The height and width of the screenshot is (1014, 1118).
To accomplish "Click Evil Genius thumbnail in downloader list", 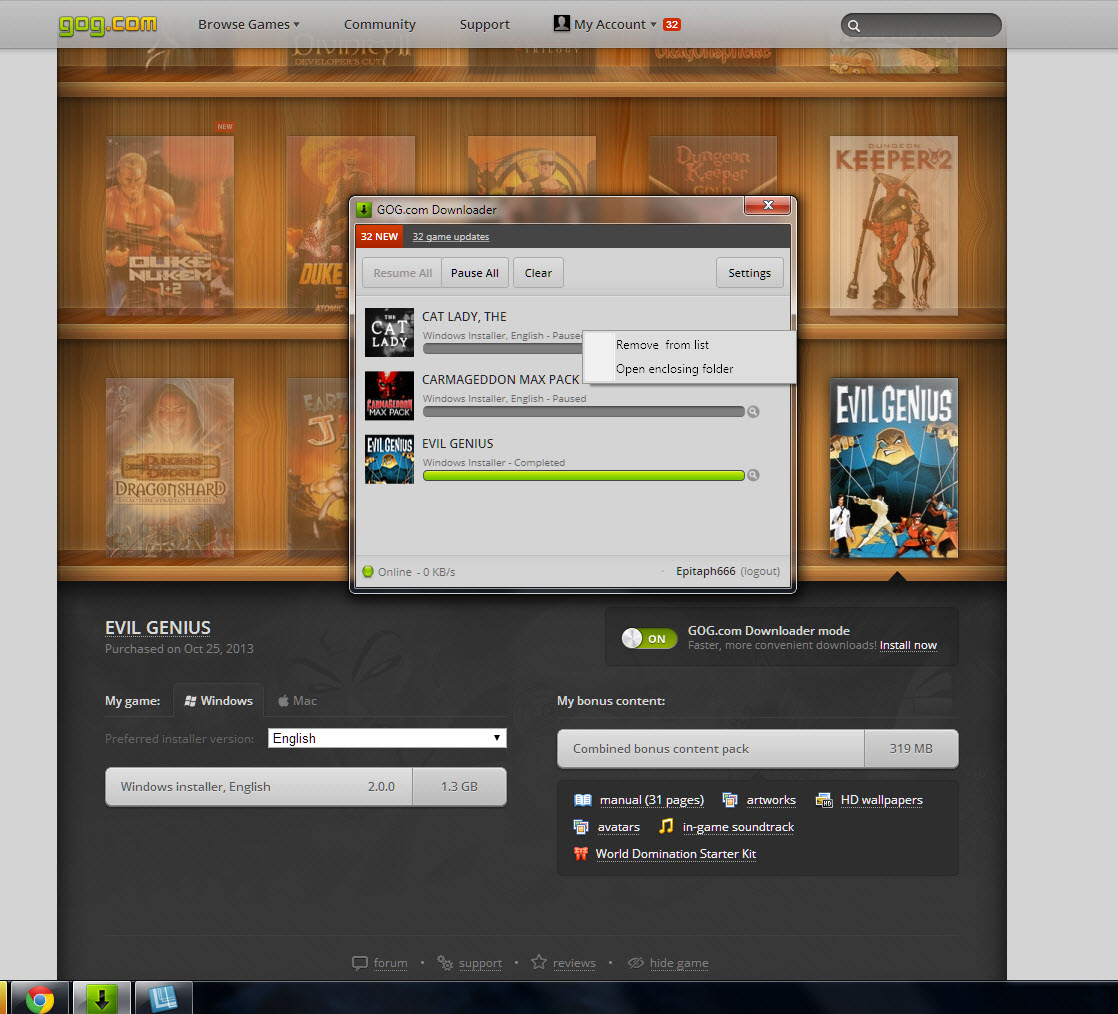I will click(x=389, y=459).
